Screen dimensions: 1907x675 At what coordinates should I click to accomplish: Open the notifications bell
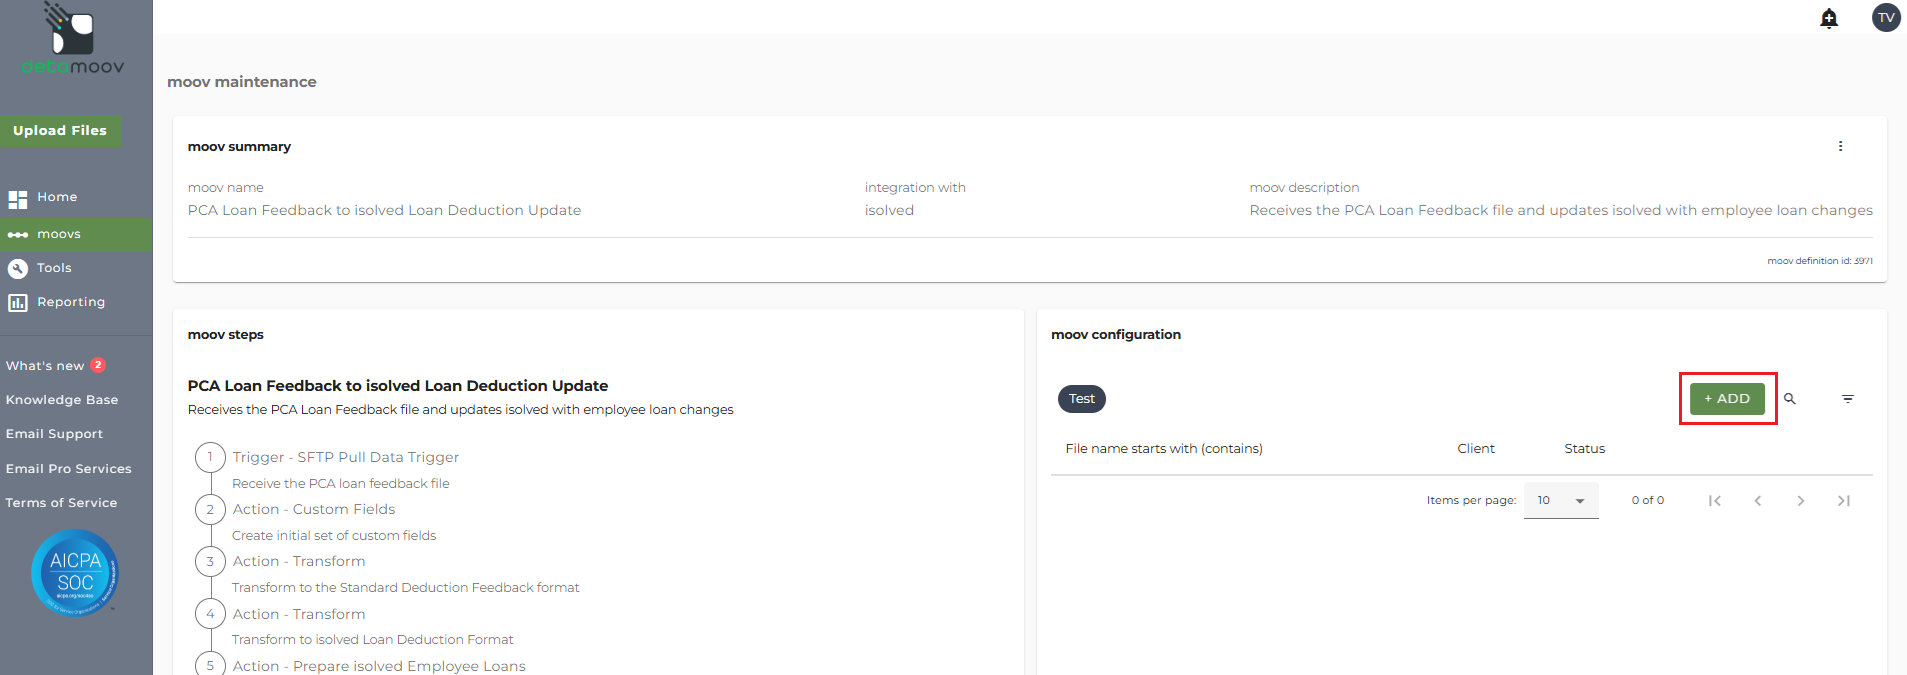[x=1829, y=18]
